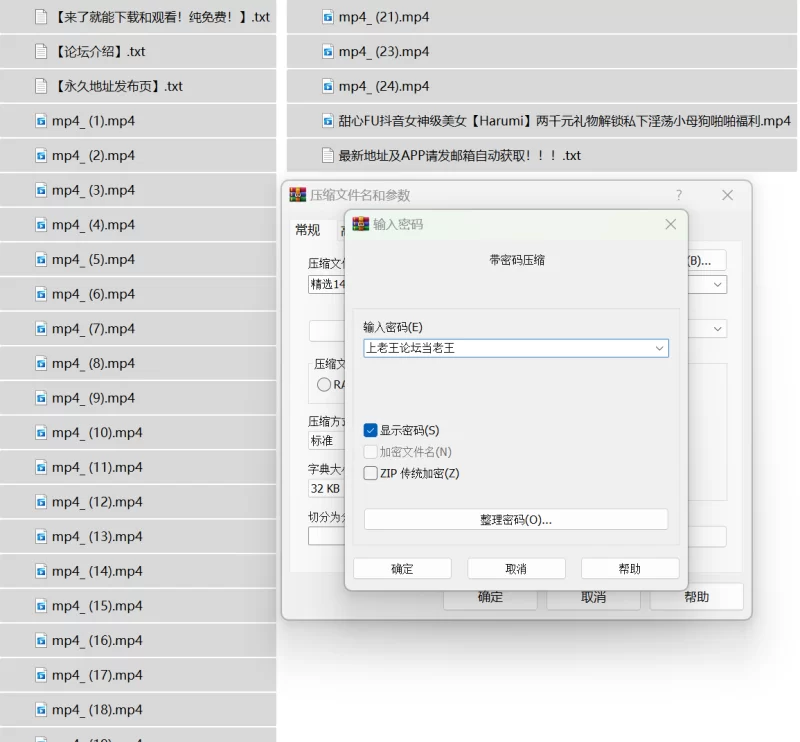The height and width of the screenshot is (742, 800).
Task: Select the RAR format radio button
Action: [323, 384]
